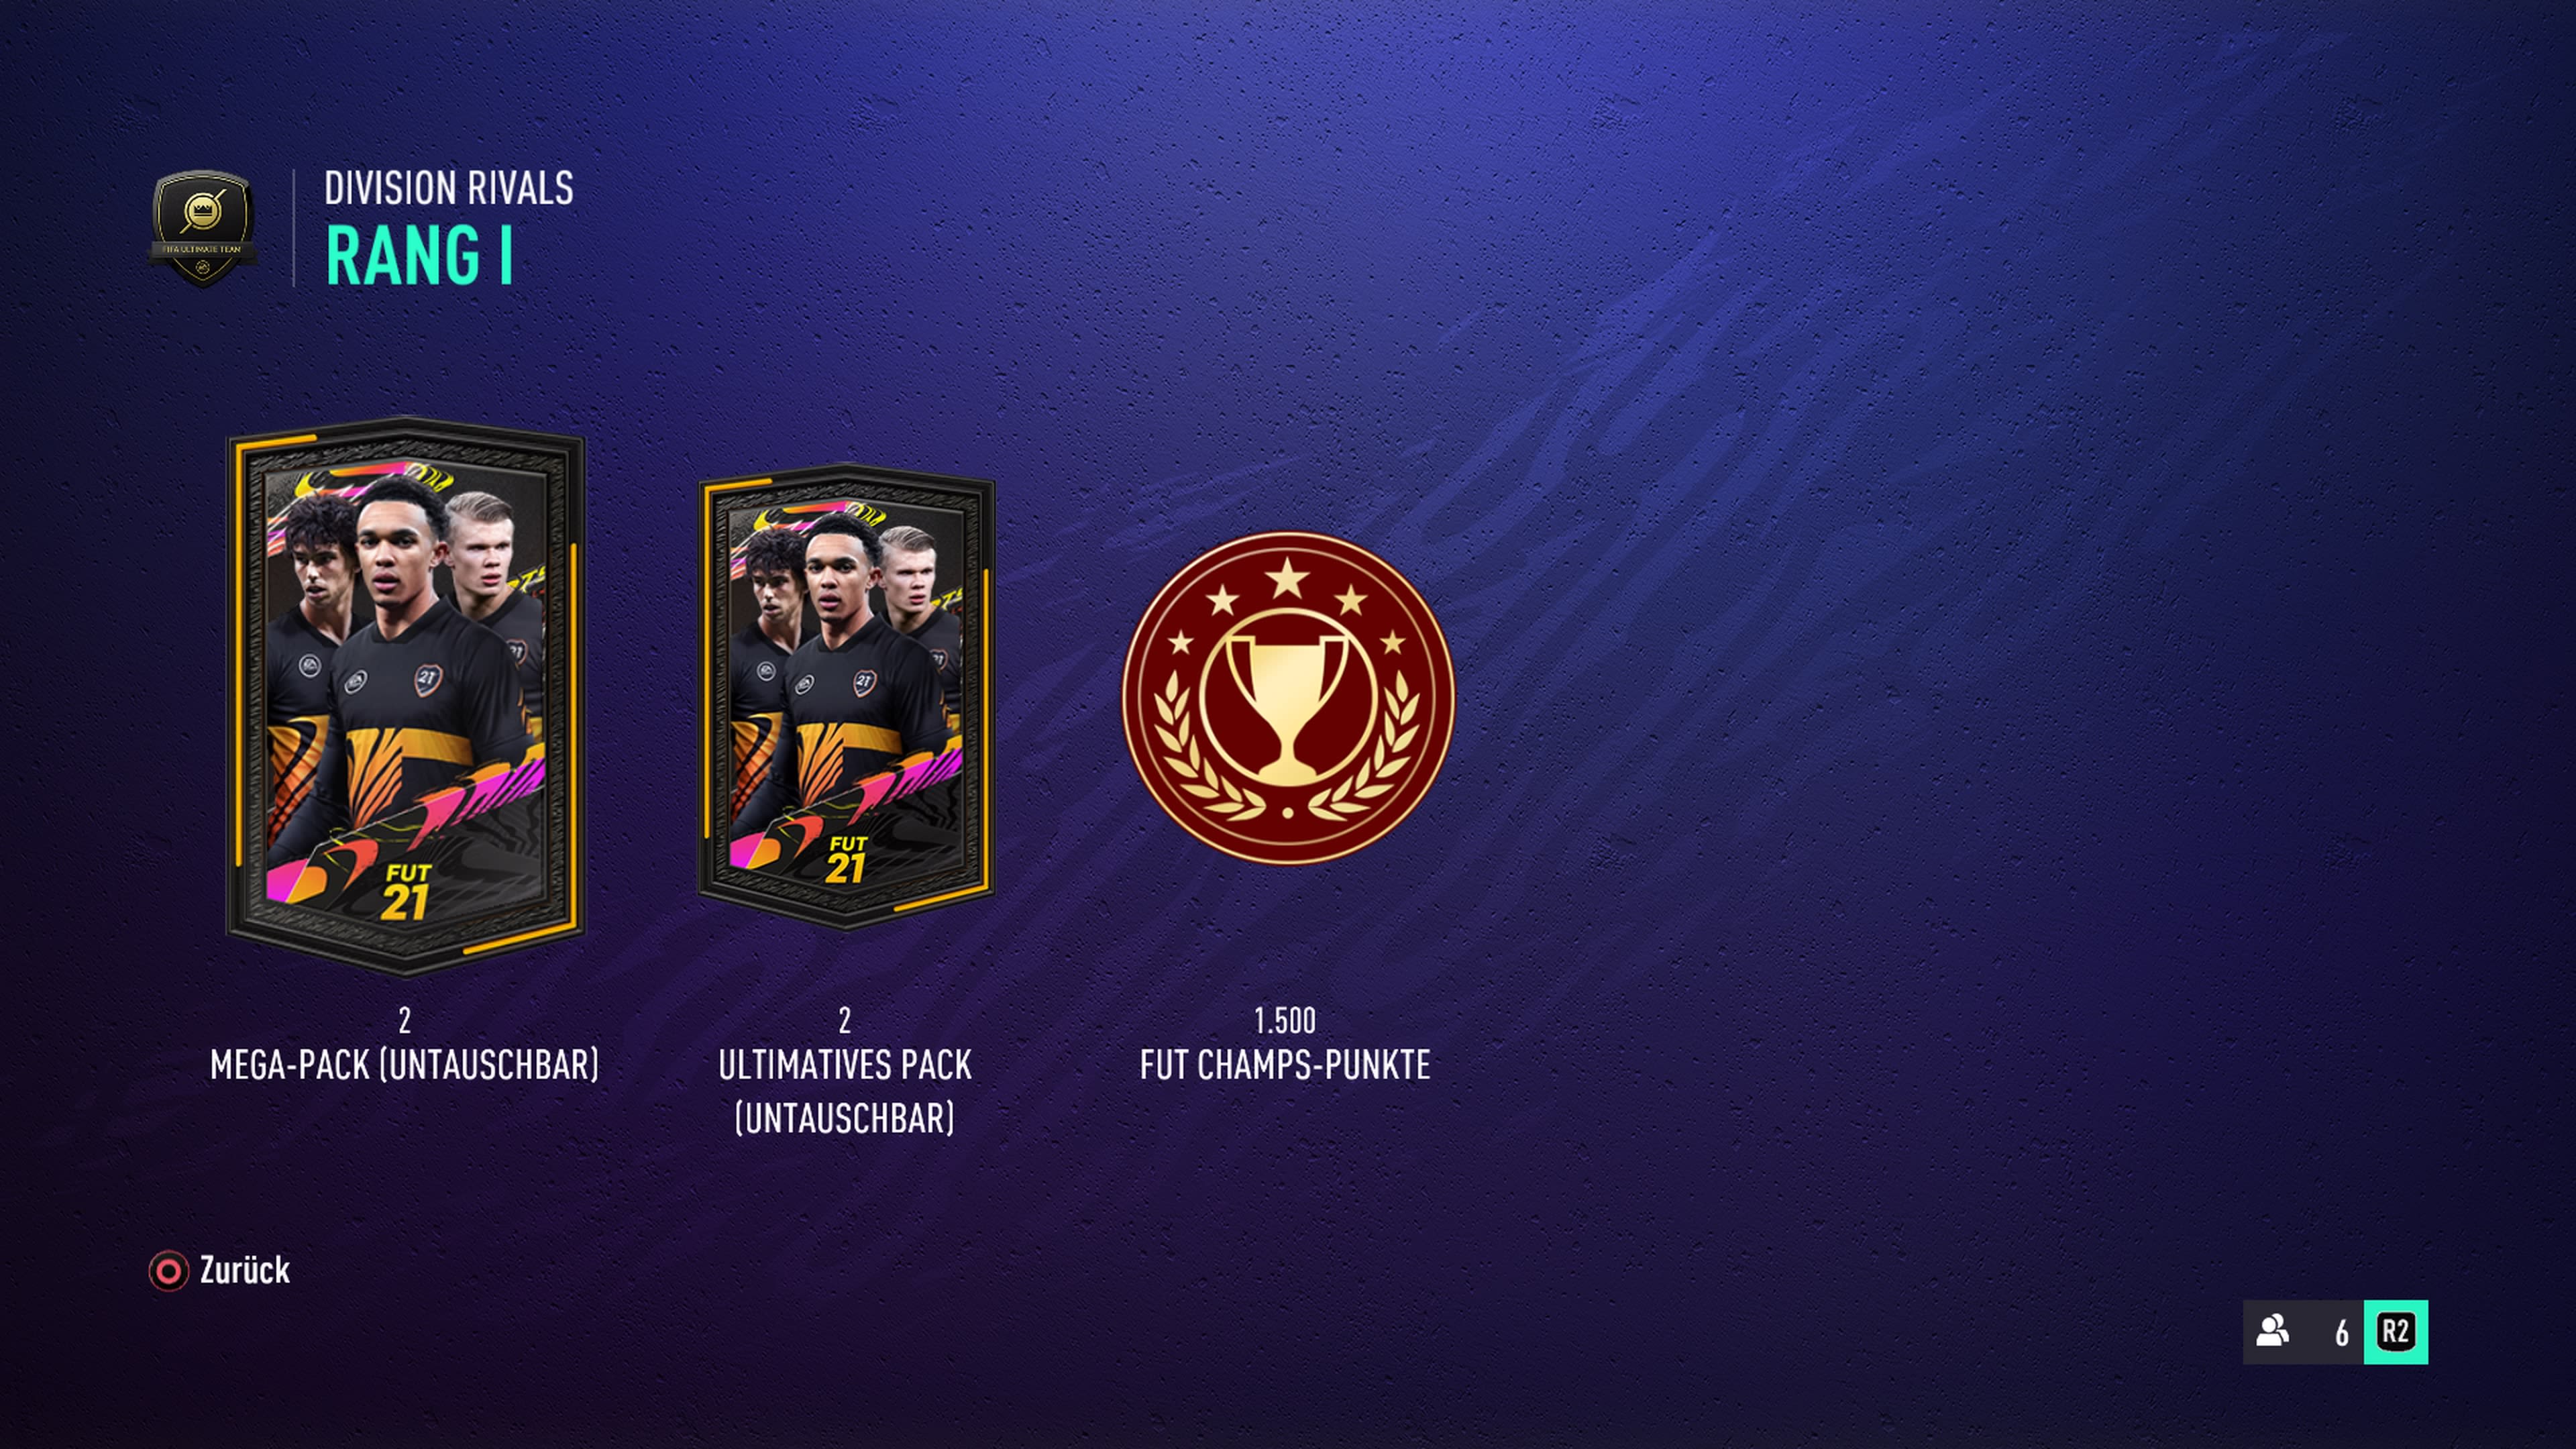2576x1449 pixels.
Task: Click the quantity 2 above MEGA-PACK label
Action: (x=404, y=1020)
